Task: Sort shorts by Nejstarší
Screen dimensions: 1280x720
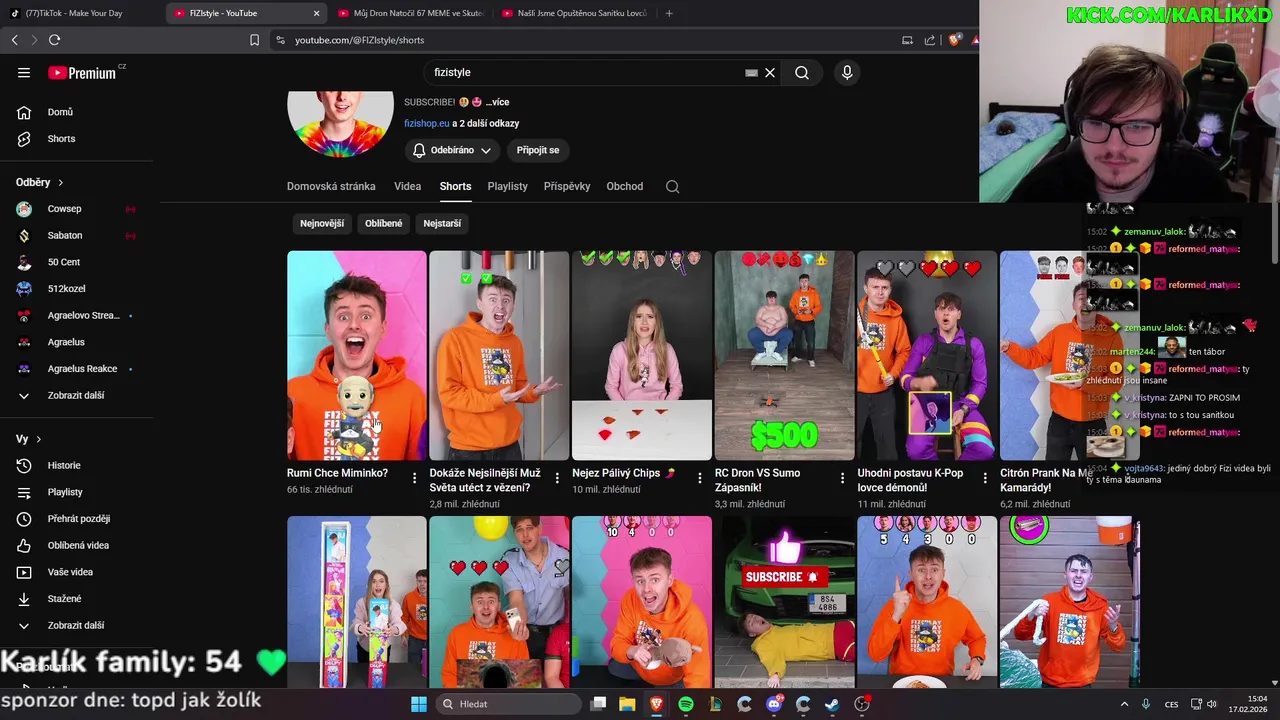Action: point(442,224)
